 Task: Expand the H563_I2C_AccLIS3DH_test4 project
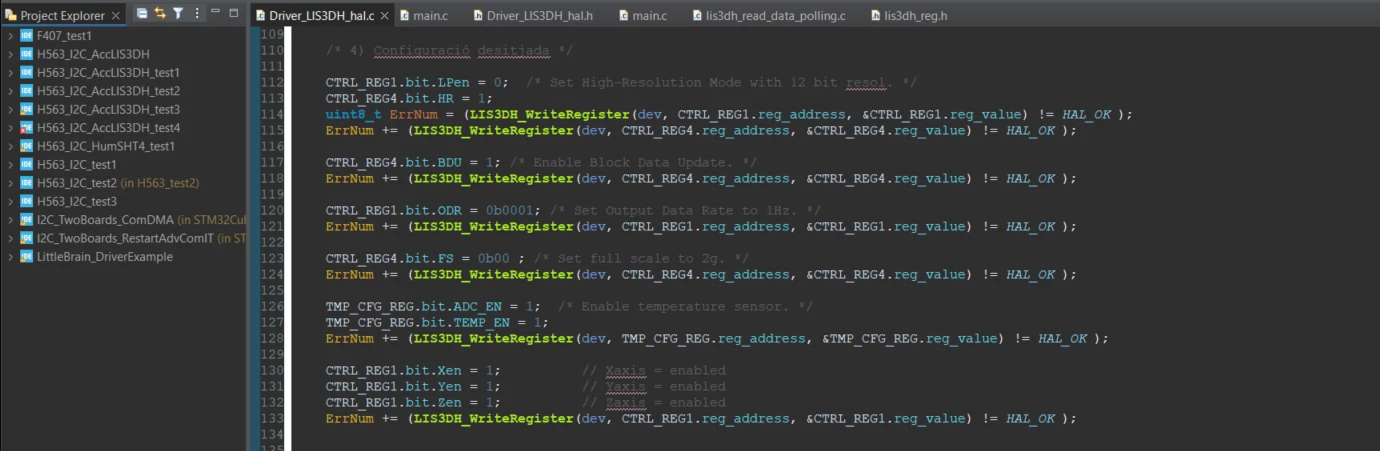click(x=10, y=128)
